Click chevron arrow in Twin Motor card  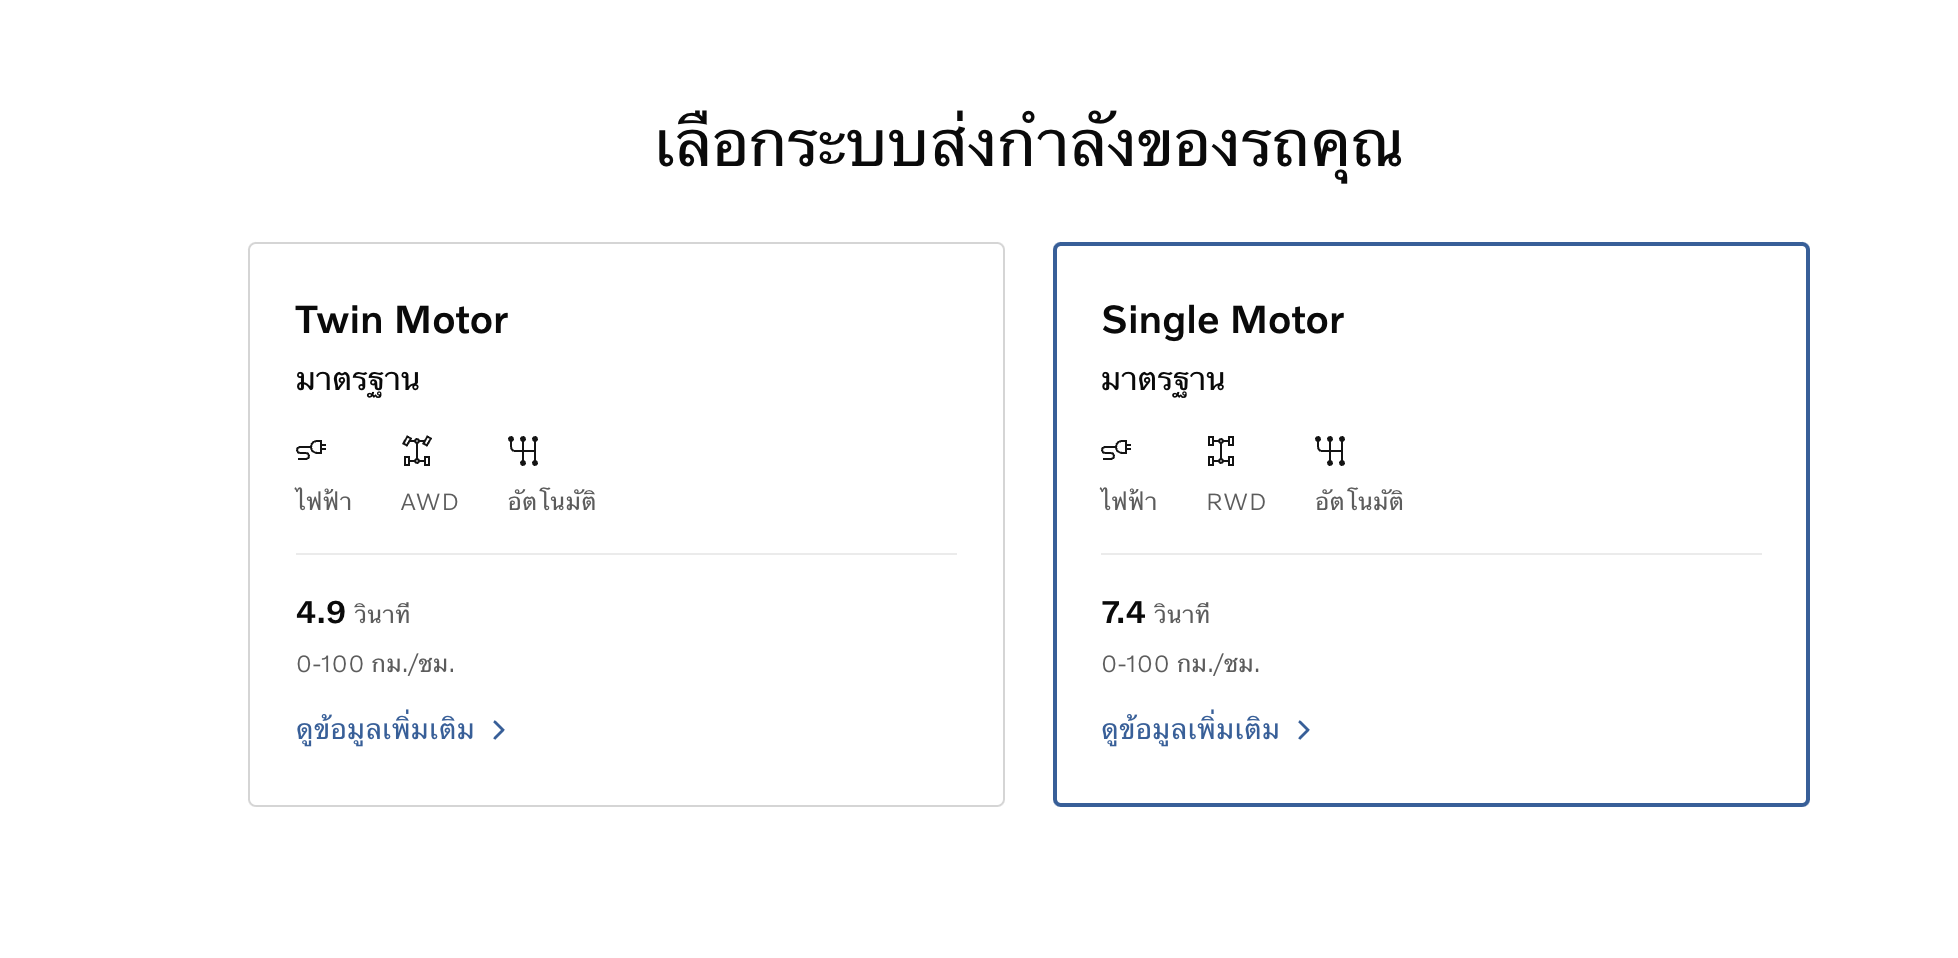(499, 731)
